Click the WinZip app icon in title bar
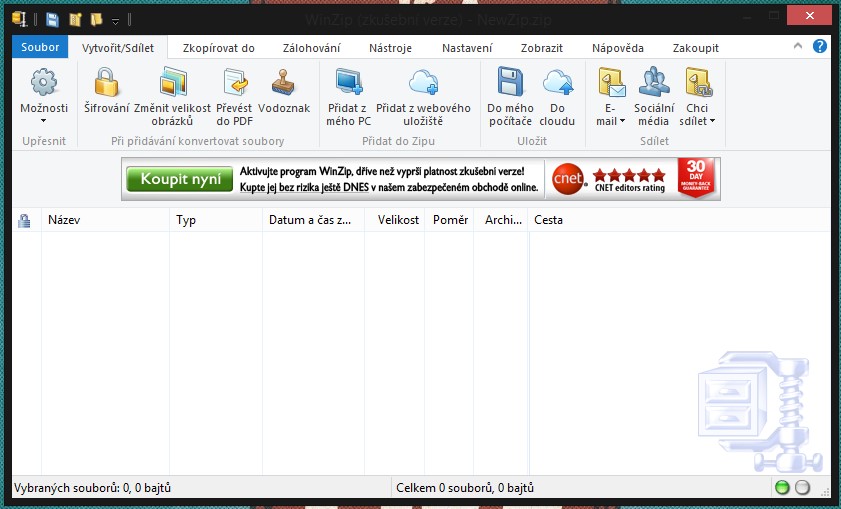The image size is (841, 509). [20, 19]
